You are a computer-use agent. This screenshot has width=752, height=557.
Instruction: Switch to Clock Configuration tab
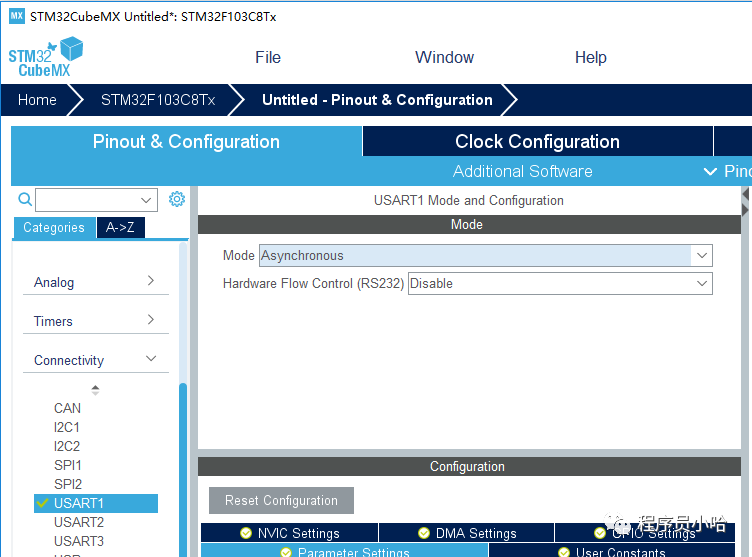tap(537, 141)
